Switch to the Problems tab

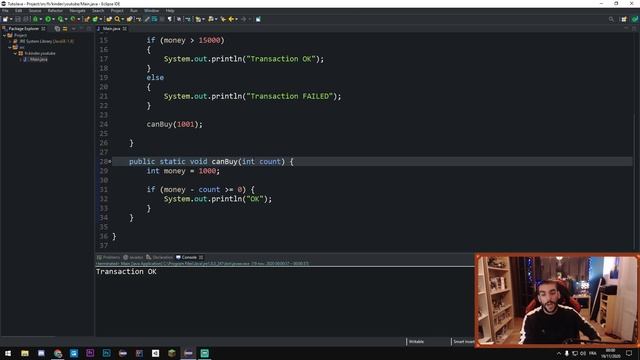click(109, 257)
